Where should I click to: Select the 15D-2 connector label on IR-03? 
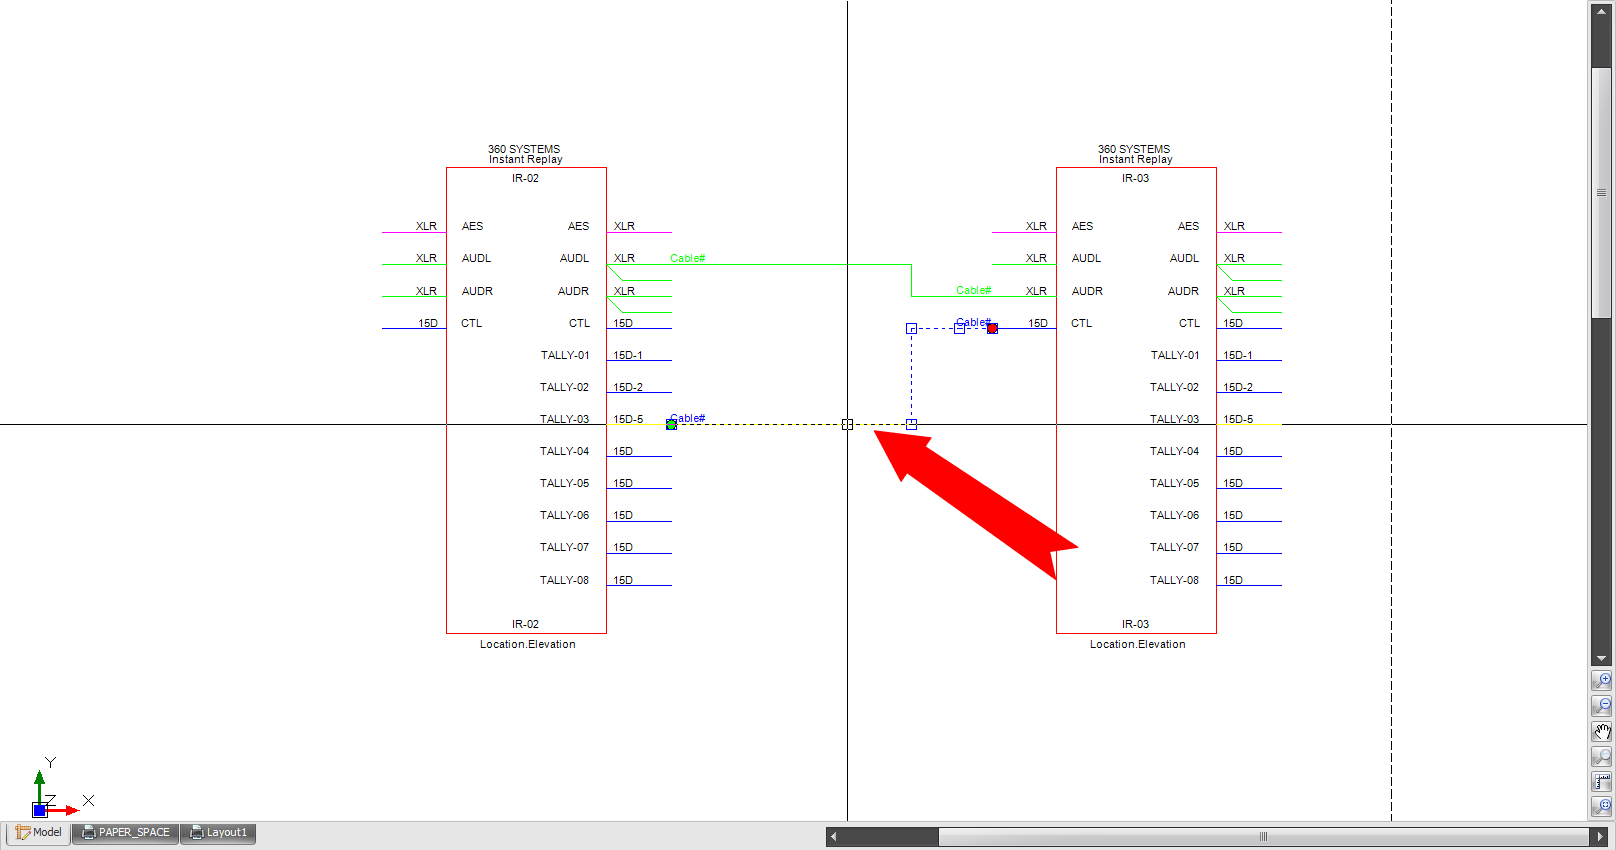pyautogui.click(x=1238, y=387)
